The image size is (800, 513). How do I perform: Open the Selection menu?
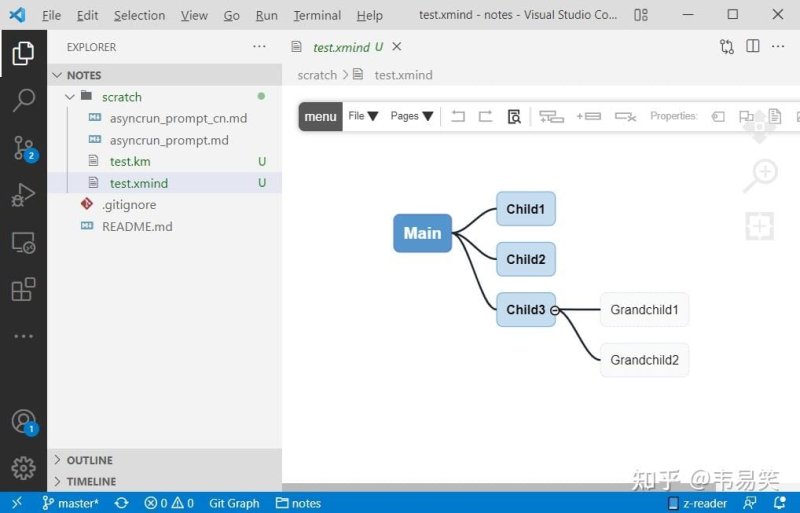[x=139, y=16]
